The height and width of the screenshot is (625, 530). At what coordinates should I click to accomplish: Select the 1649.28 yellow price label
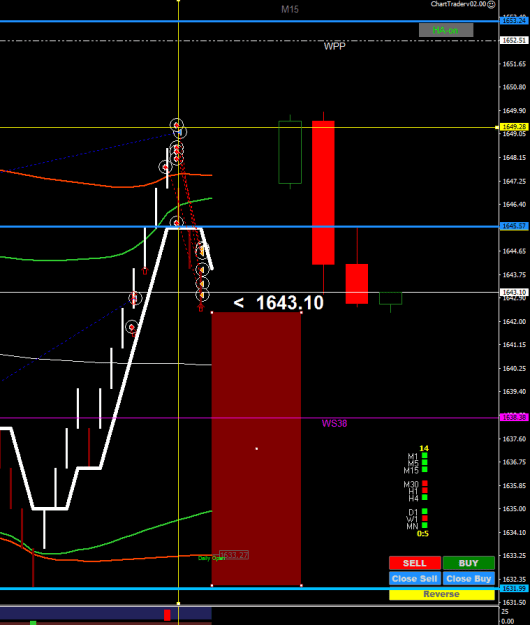[514, 127]
